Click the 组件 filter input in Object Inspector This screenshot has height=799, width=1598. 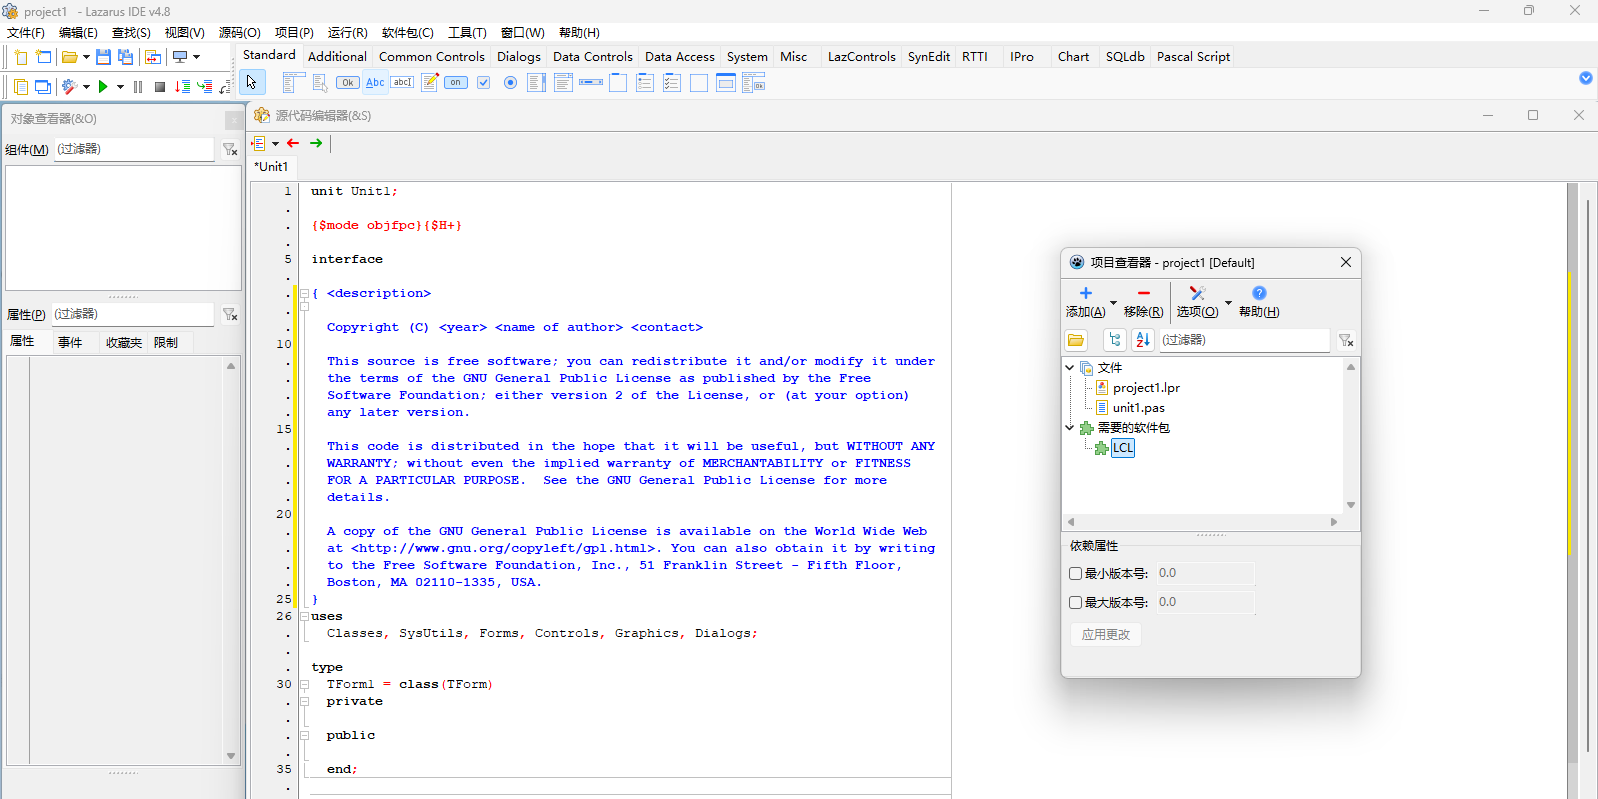coord(134,149)
